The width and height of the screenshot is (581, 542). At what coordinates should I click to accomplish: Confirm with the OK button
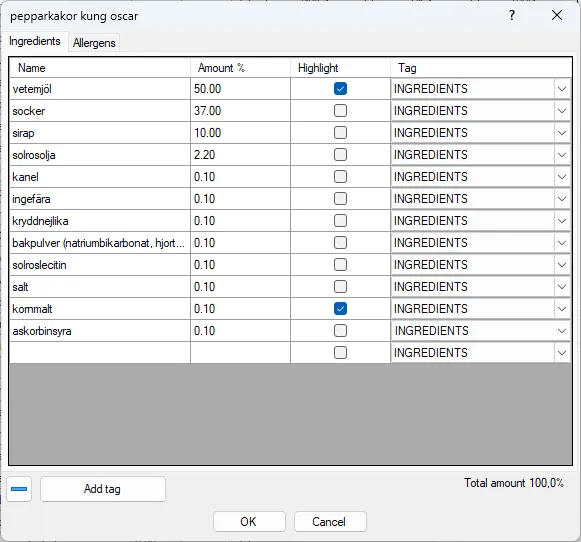pyautogui.click(x=249, y=522)
